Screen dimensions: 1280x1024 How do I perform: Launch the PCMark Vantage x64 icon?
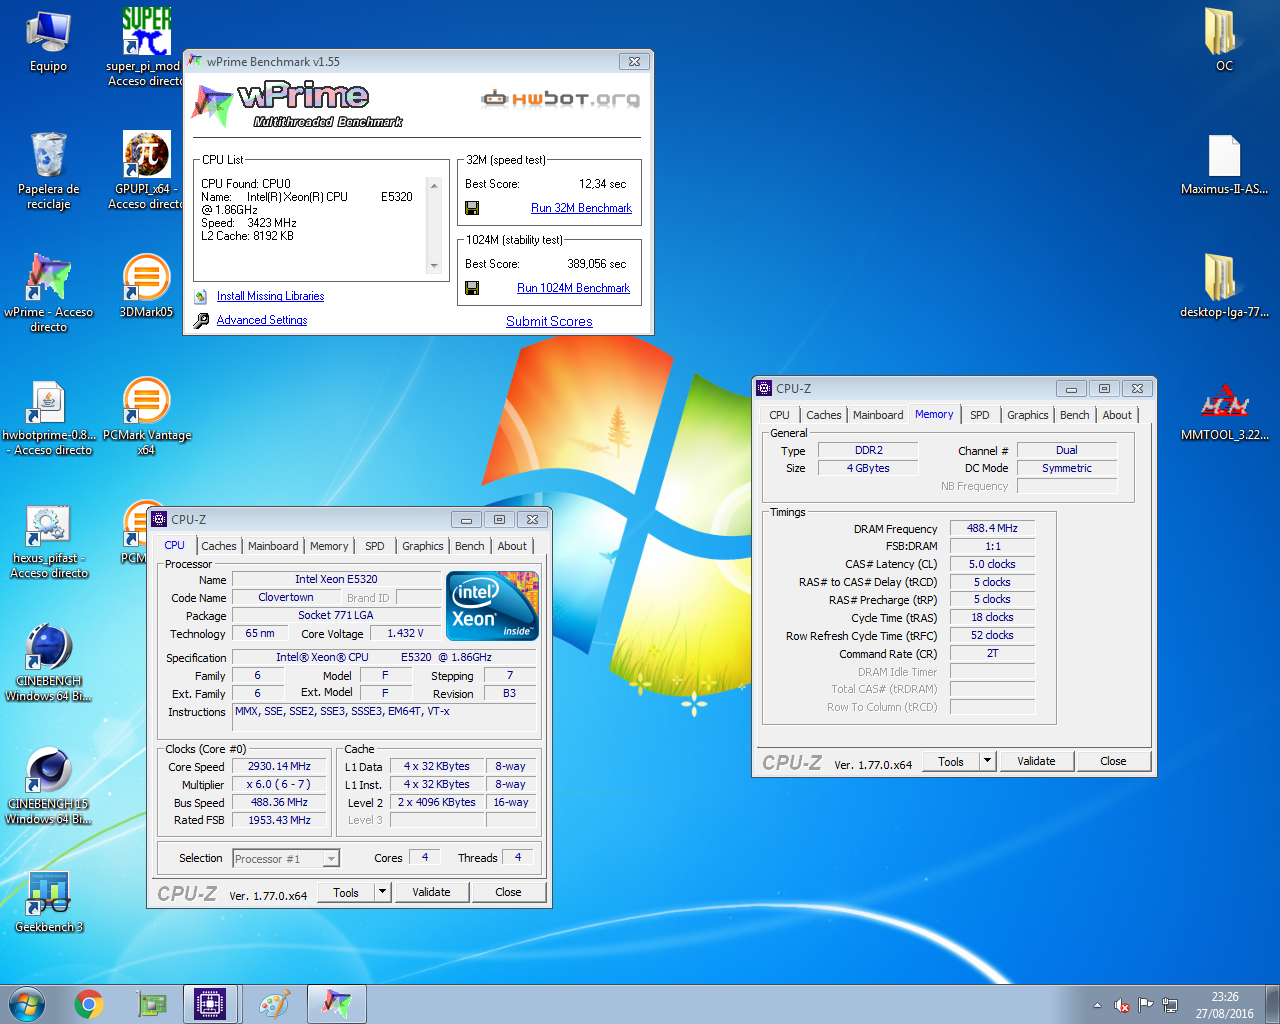pyautogui.click(x=146, y=417)
